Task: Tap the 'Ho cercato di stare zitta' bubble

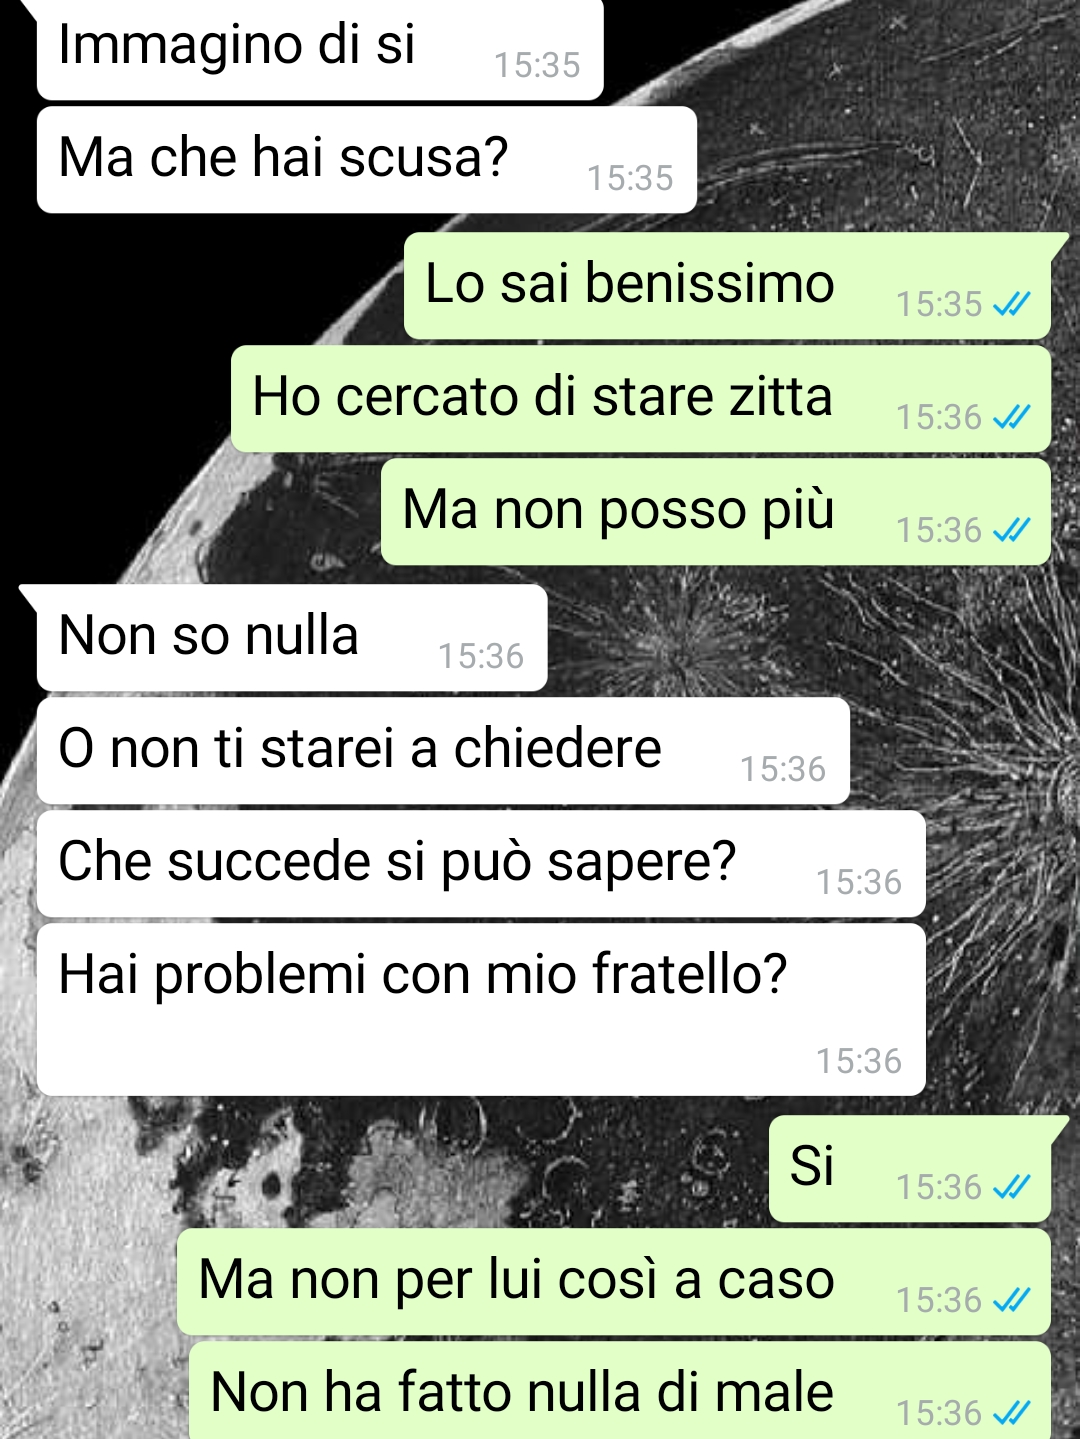Action: click(x=641, y=399)
